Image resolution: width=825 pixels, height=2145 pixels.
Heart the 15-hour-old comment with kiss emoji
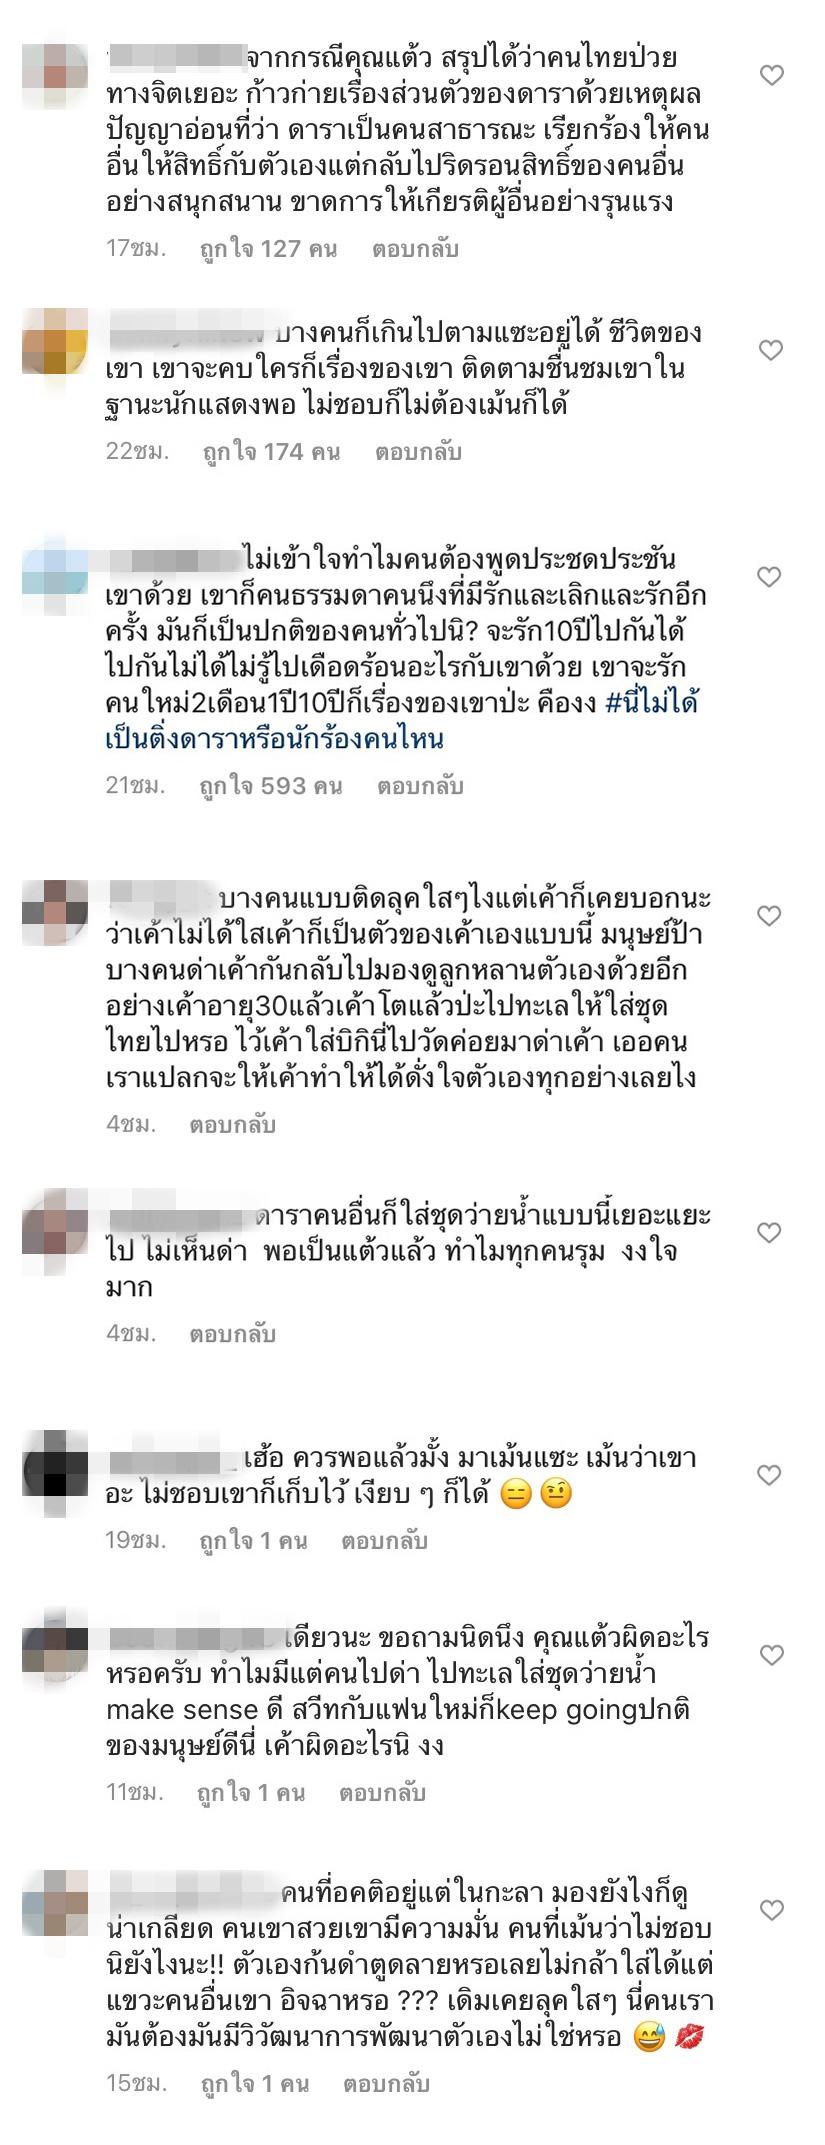pos(771,1911)
